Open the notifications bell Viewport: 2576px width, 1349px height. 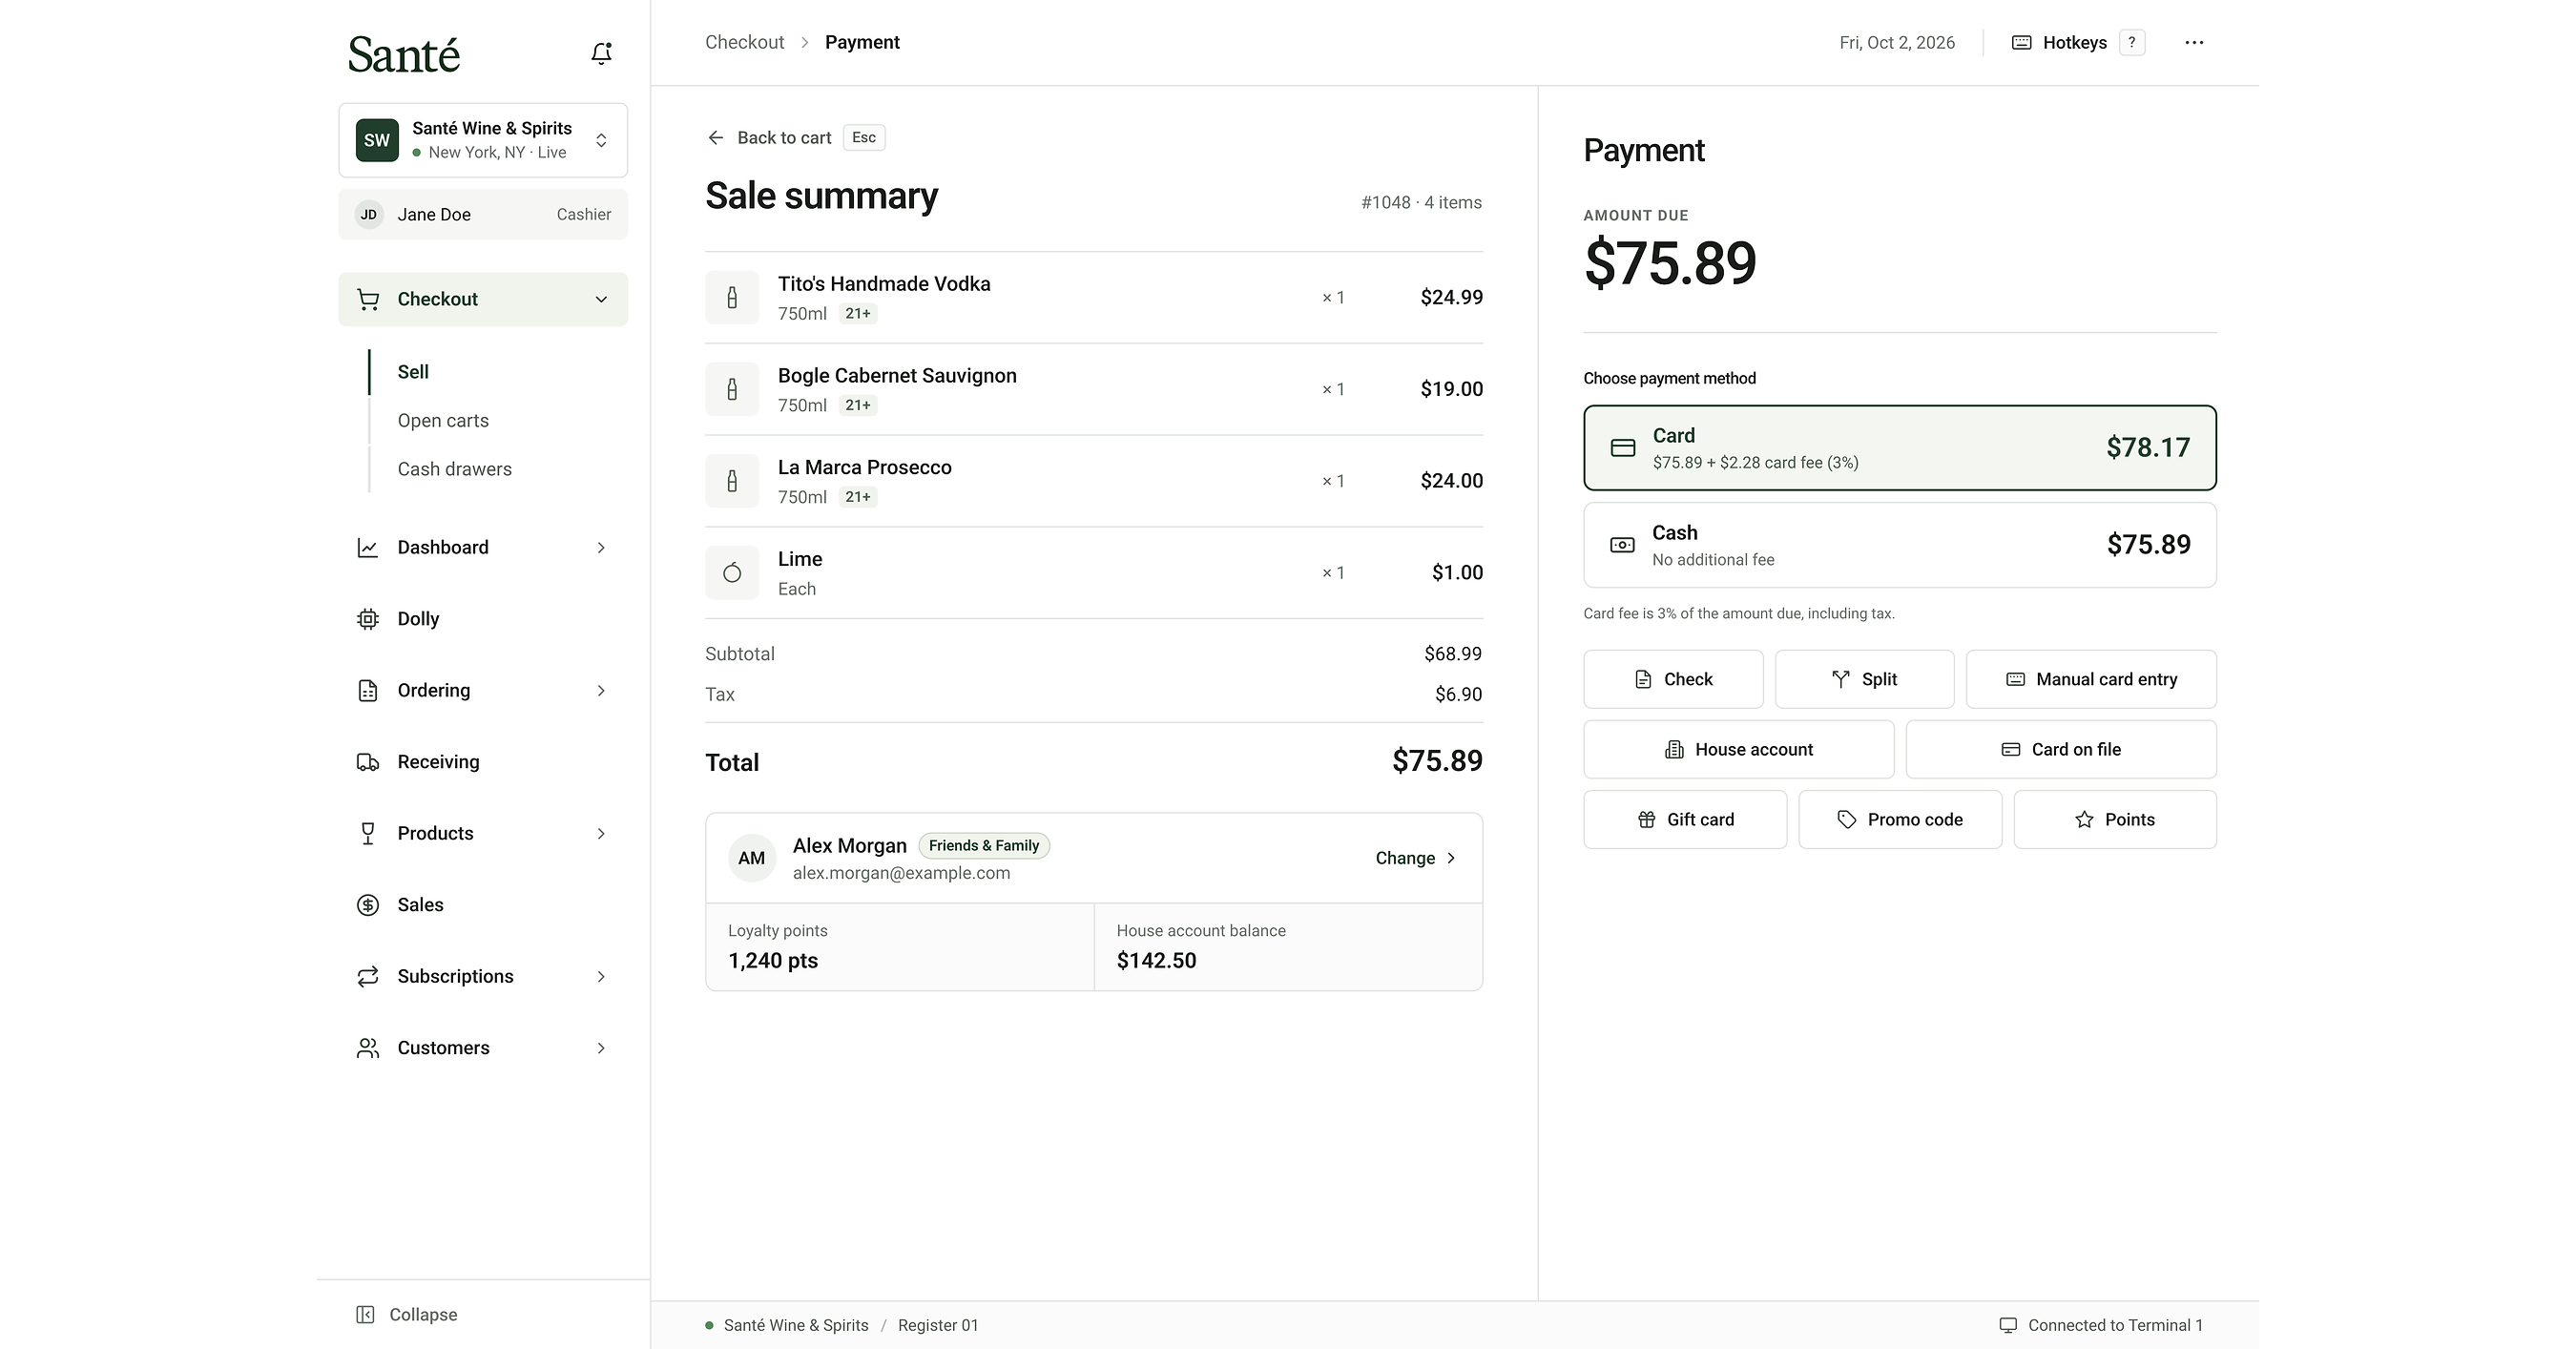[601, 53]
